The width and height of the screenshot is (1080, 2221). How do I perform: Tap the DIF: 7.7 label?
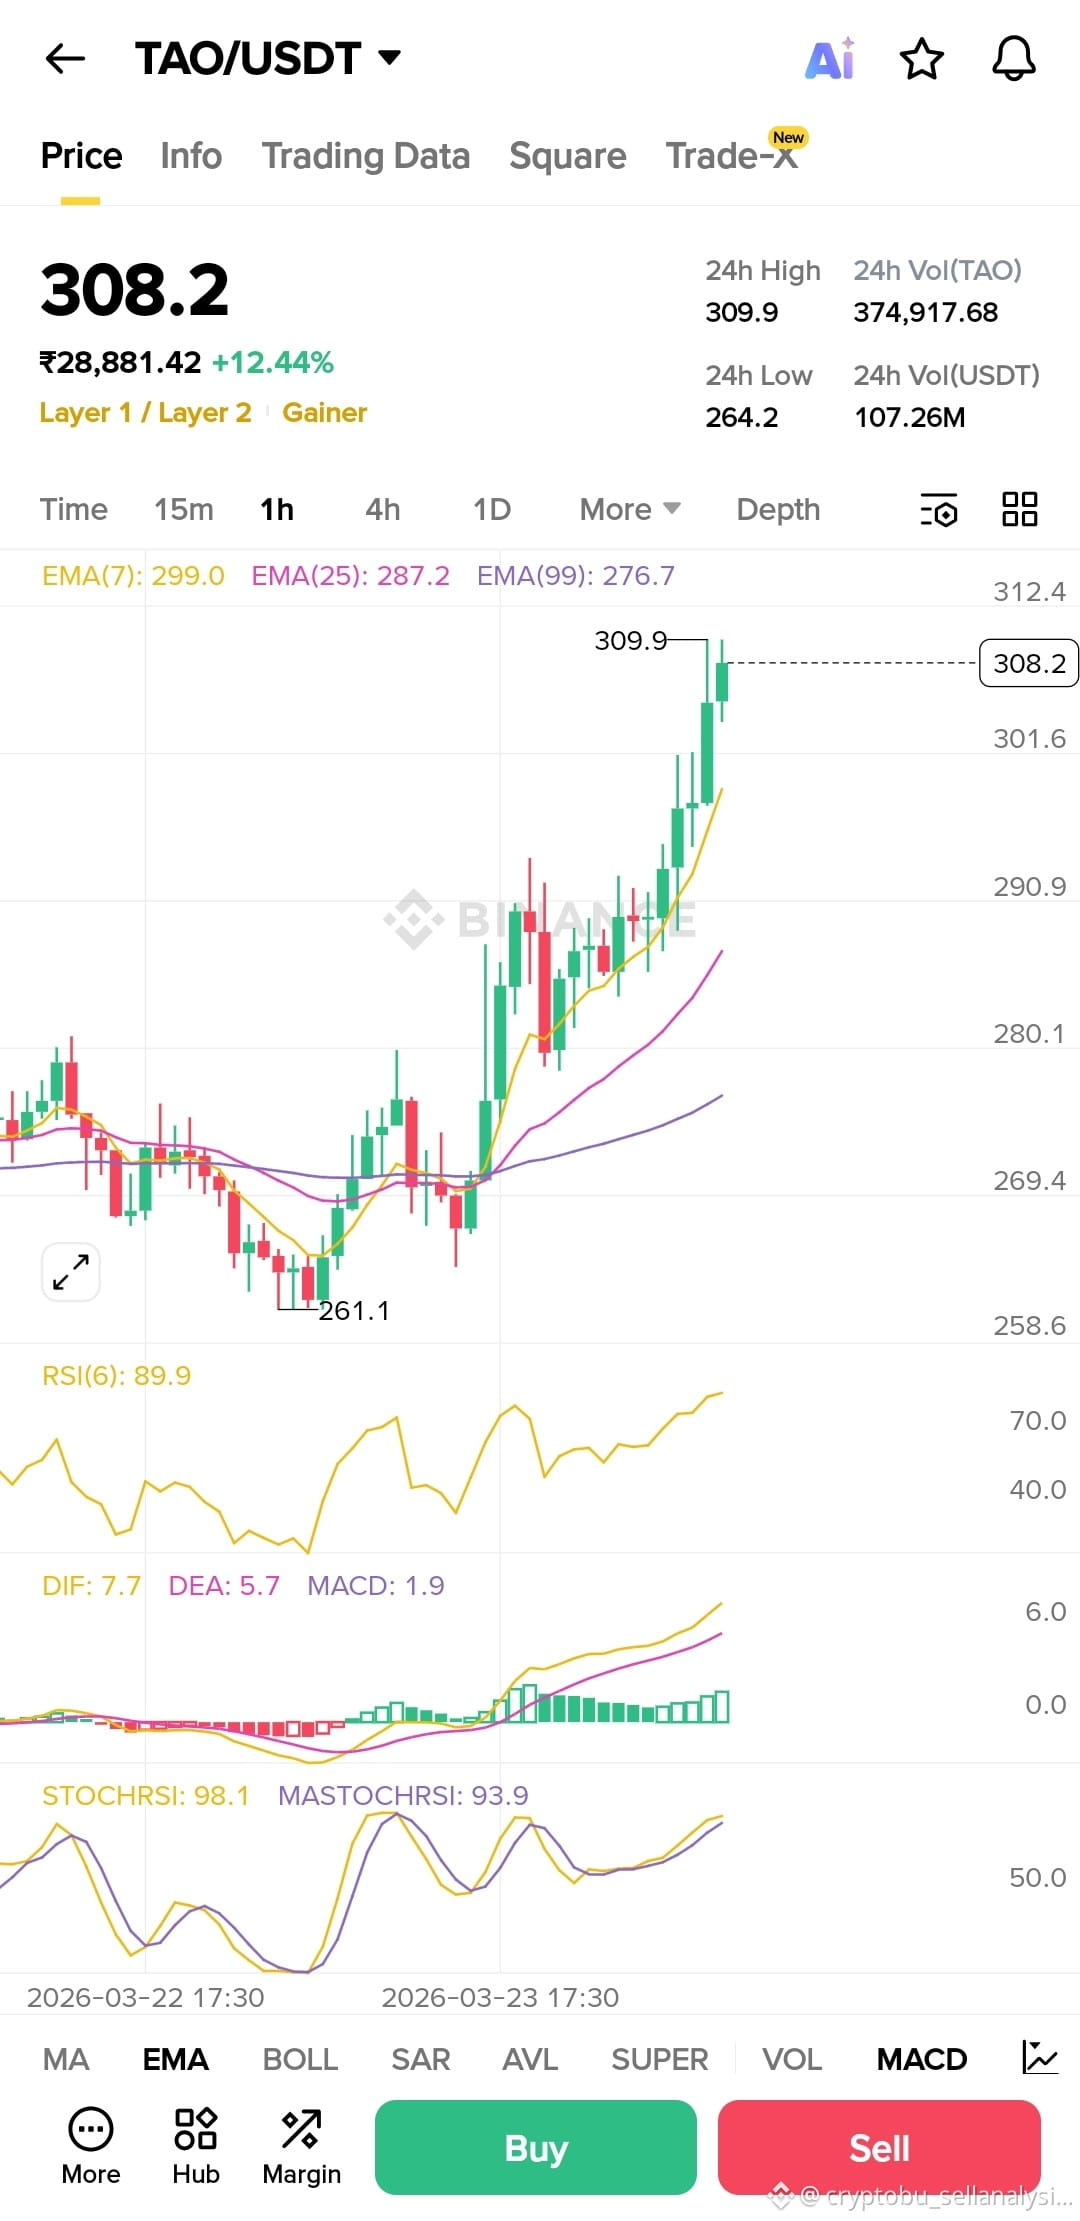[x=91, y=1585]
